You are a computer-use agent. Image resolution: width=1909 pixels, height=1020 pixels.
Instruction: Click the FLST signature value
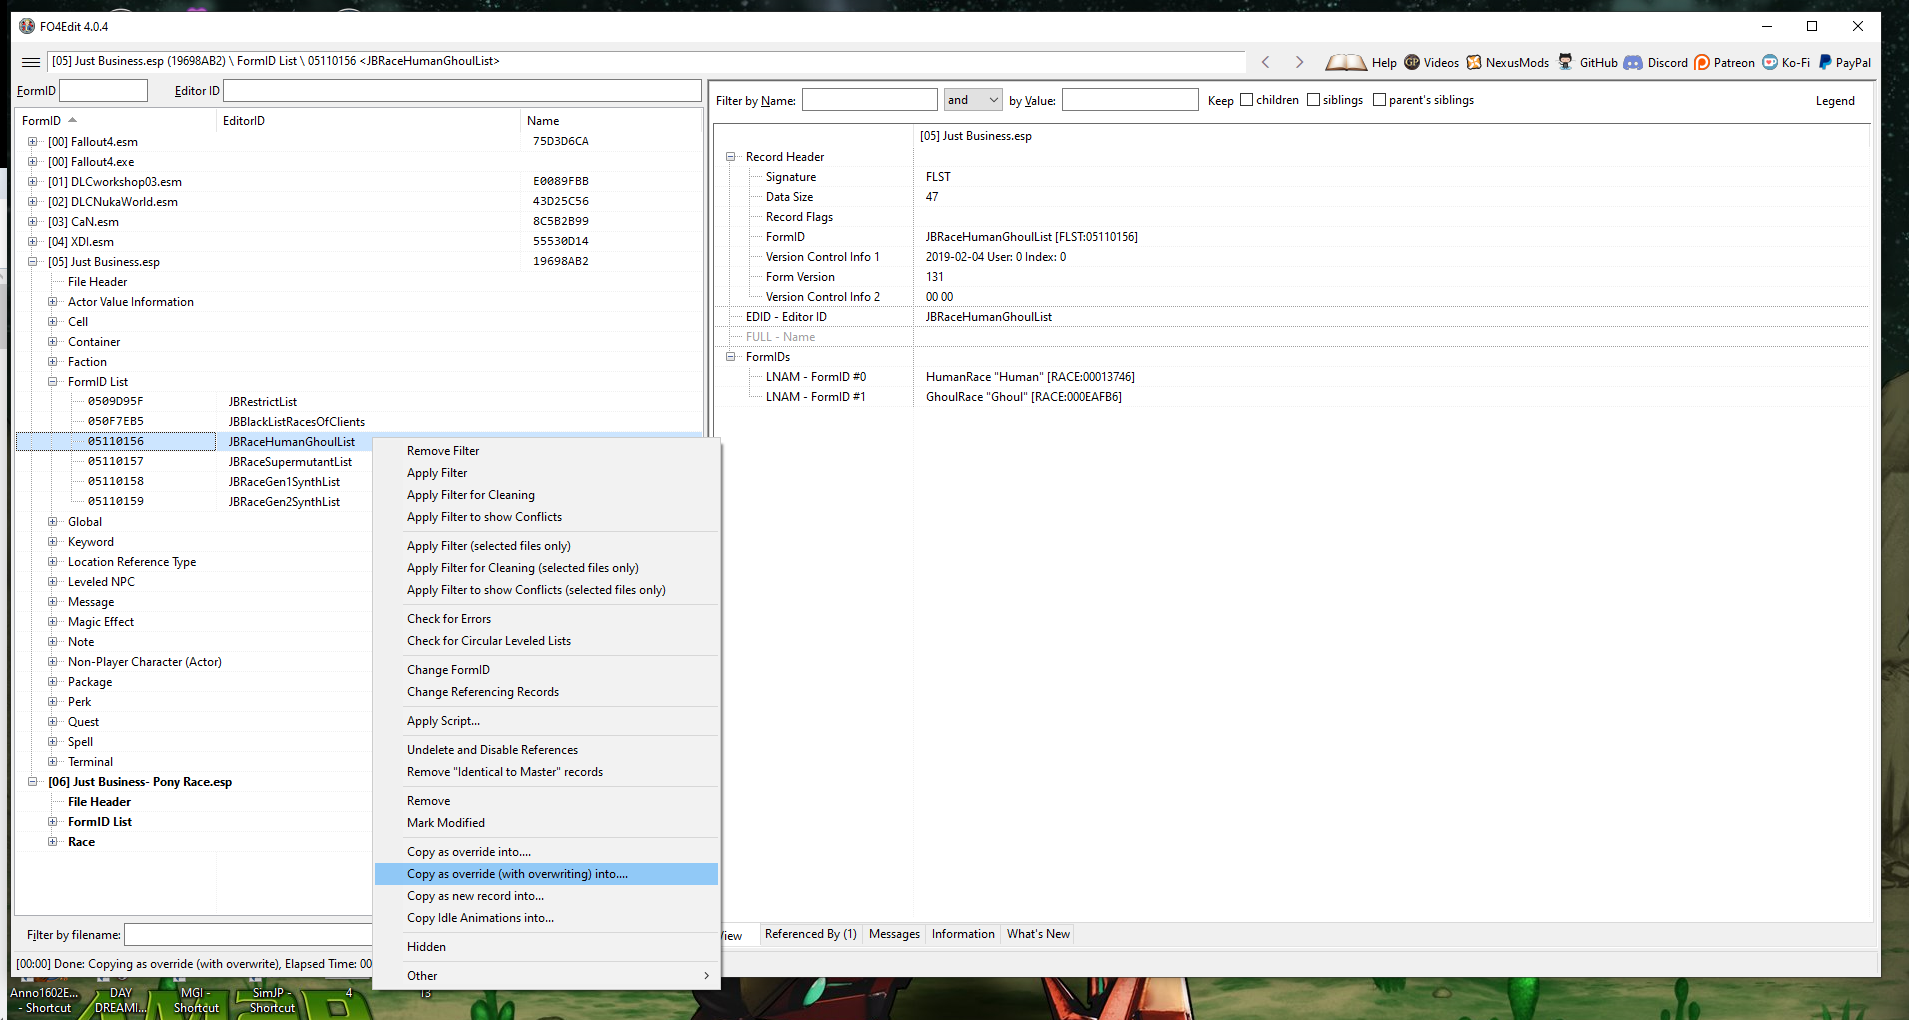coord(938,177)
